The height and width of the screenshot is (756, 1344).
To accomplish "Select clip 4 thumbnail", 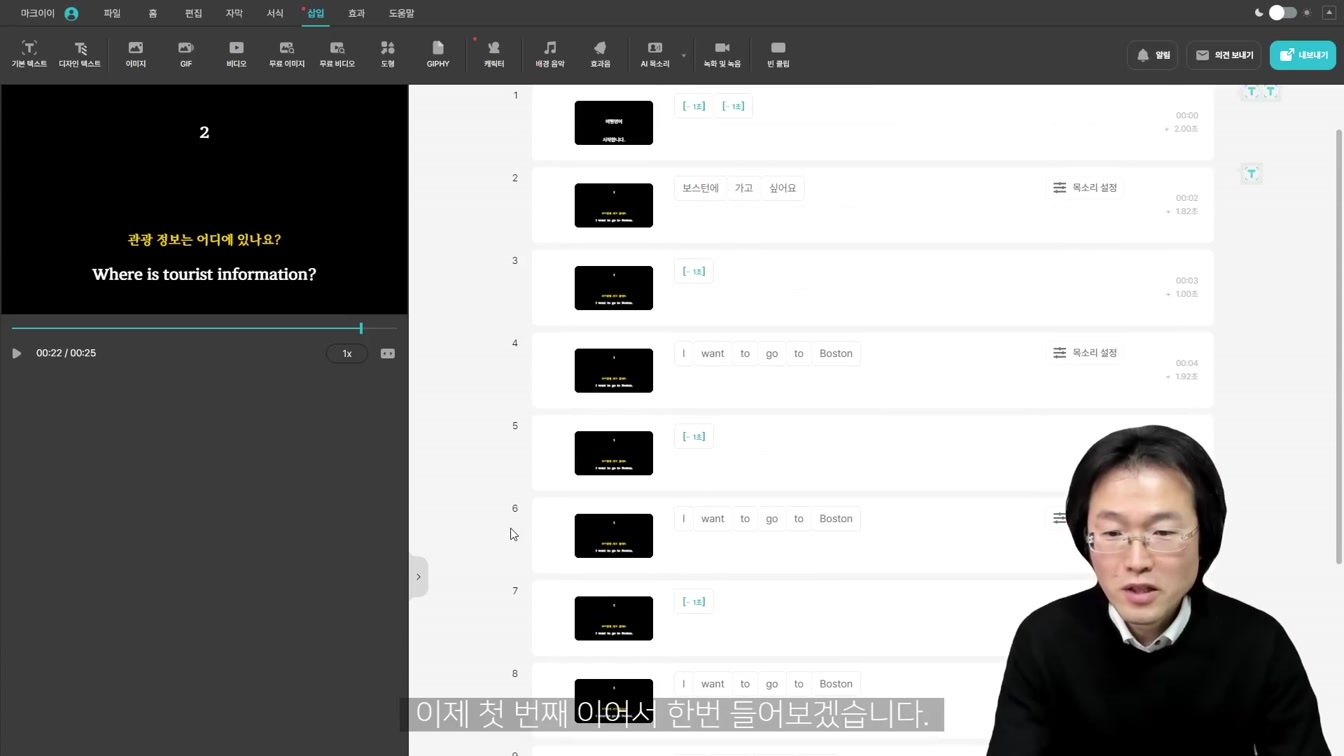I will click(614, 370).
